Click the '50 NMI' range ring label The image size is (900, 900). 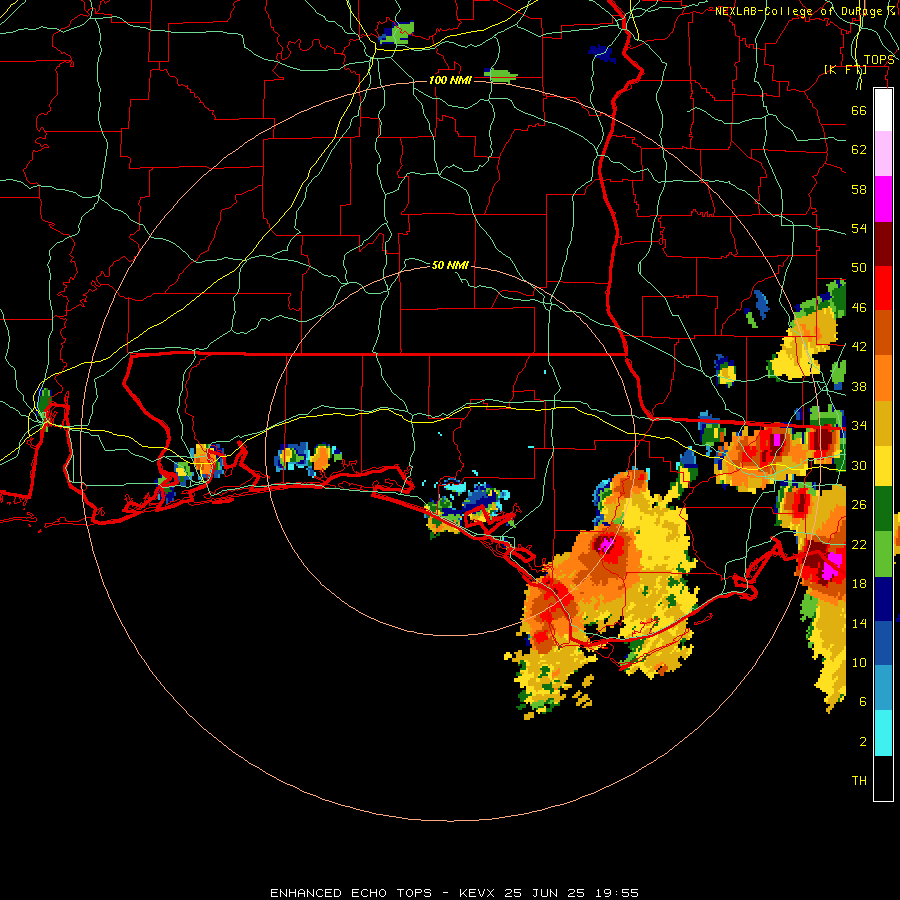pos(450,265)
